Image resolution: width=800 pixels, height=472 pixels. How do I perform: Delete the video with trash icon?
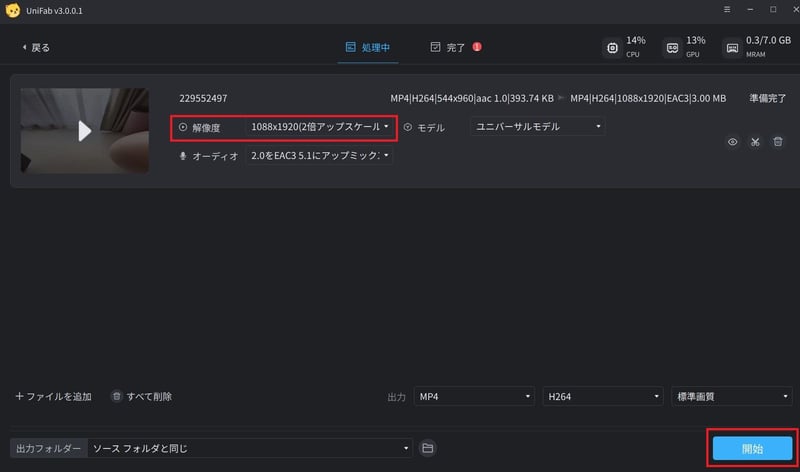click(x=777, y=142)
